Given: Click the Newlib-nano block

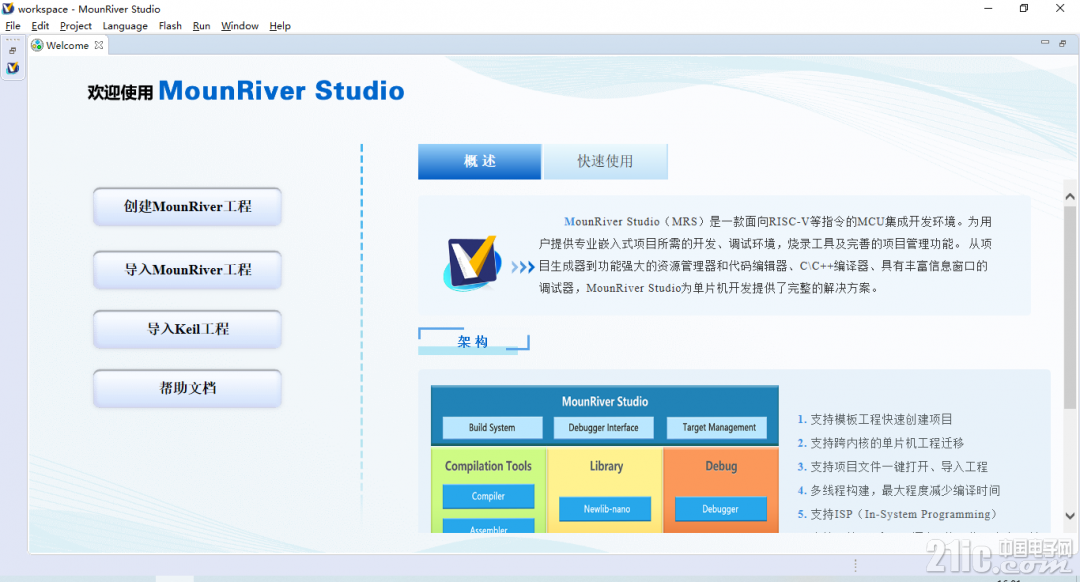Looking at the screenshot, I should [x=606, y=509].
